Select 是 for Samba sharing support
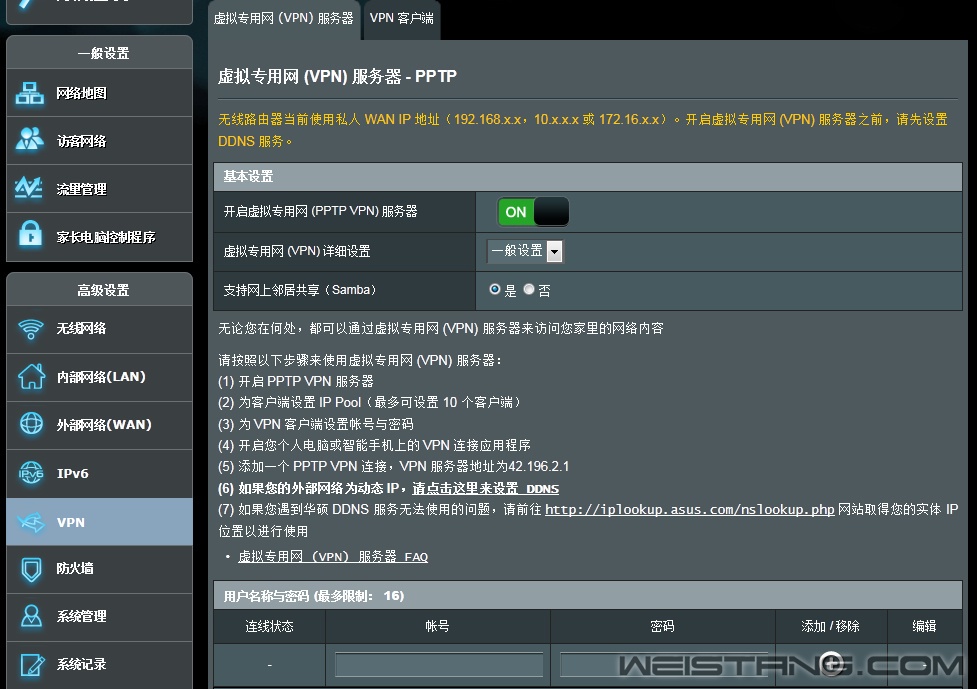977x689 pixels. click(495, 289)
